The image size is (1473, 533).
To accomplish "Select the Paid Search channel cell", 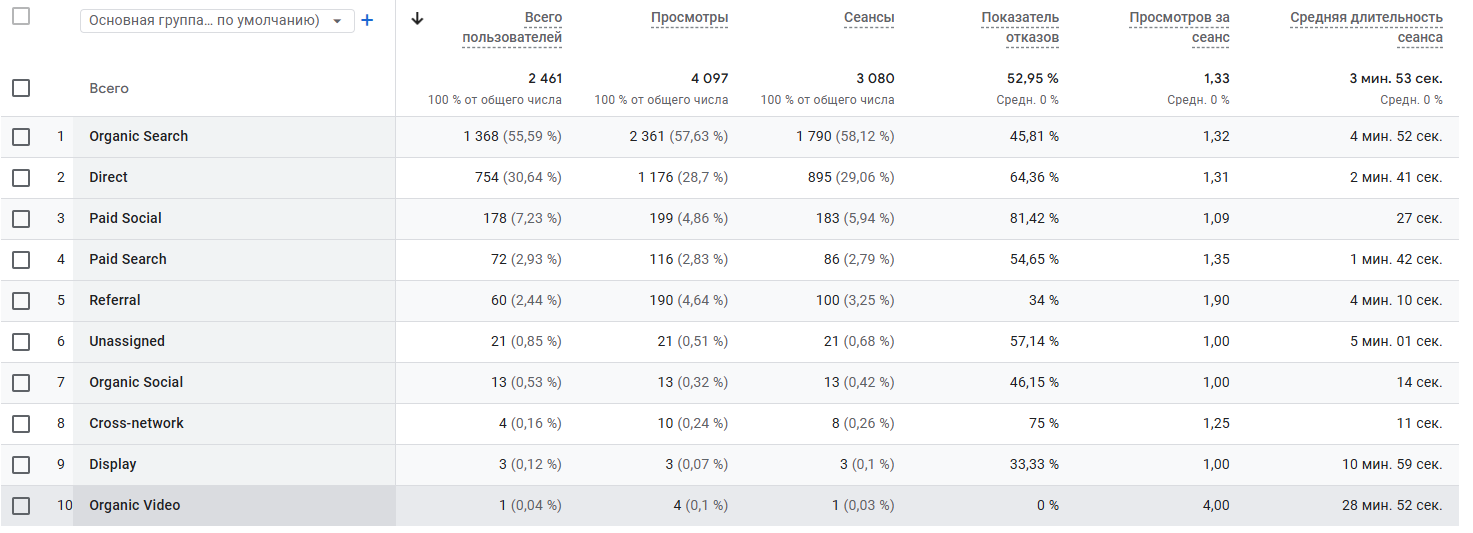I will click(x=128, y=260).
